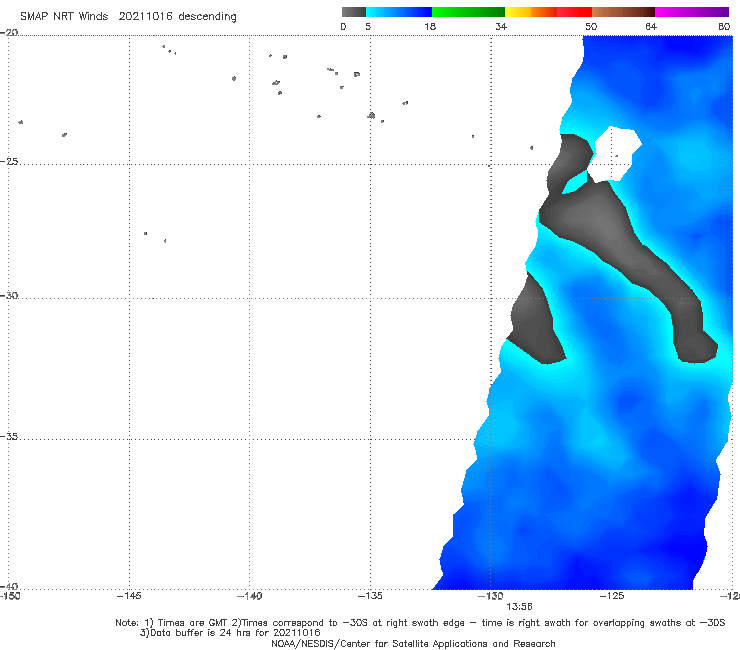Click the small gray low-wind patch near -30 latitude
The height and width of the screenshot is (650, 740).
(x=536, y=321)
